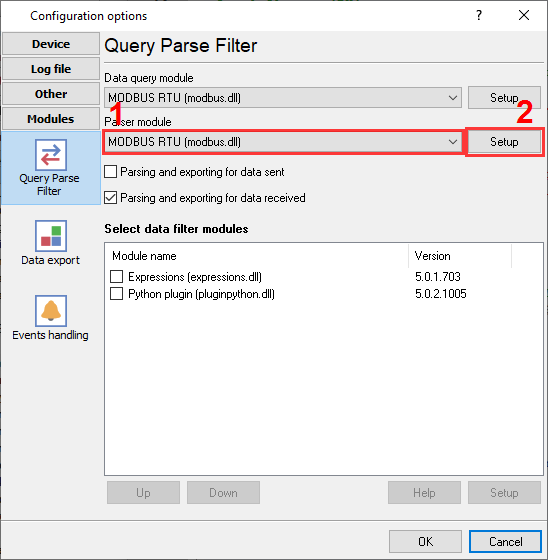The width and height of the screenshot is (548, 560).
Task: Check the Expressions (expressions.dll) module
Action: [x=116, y=276]
